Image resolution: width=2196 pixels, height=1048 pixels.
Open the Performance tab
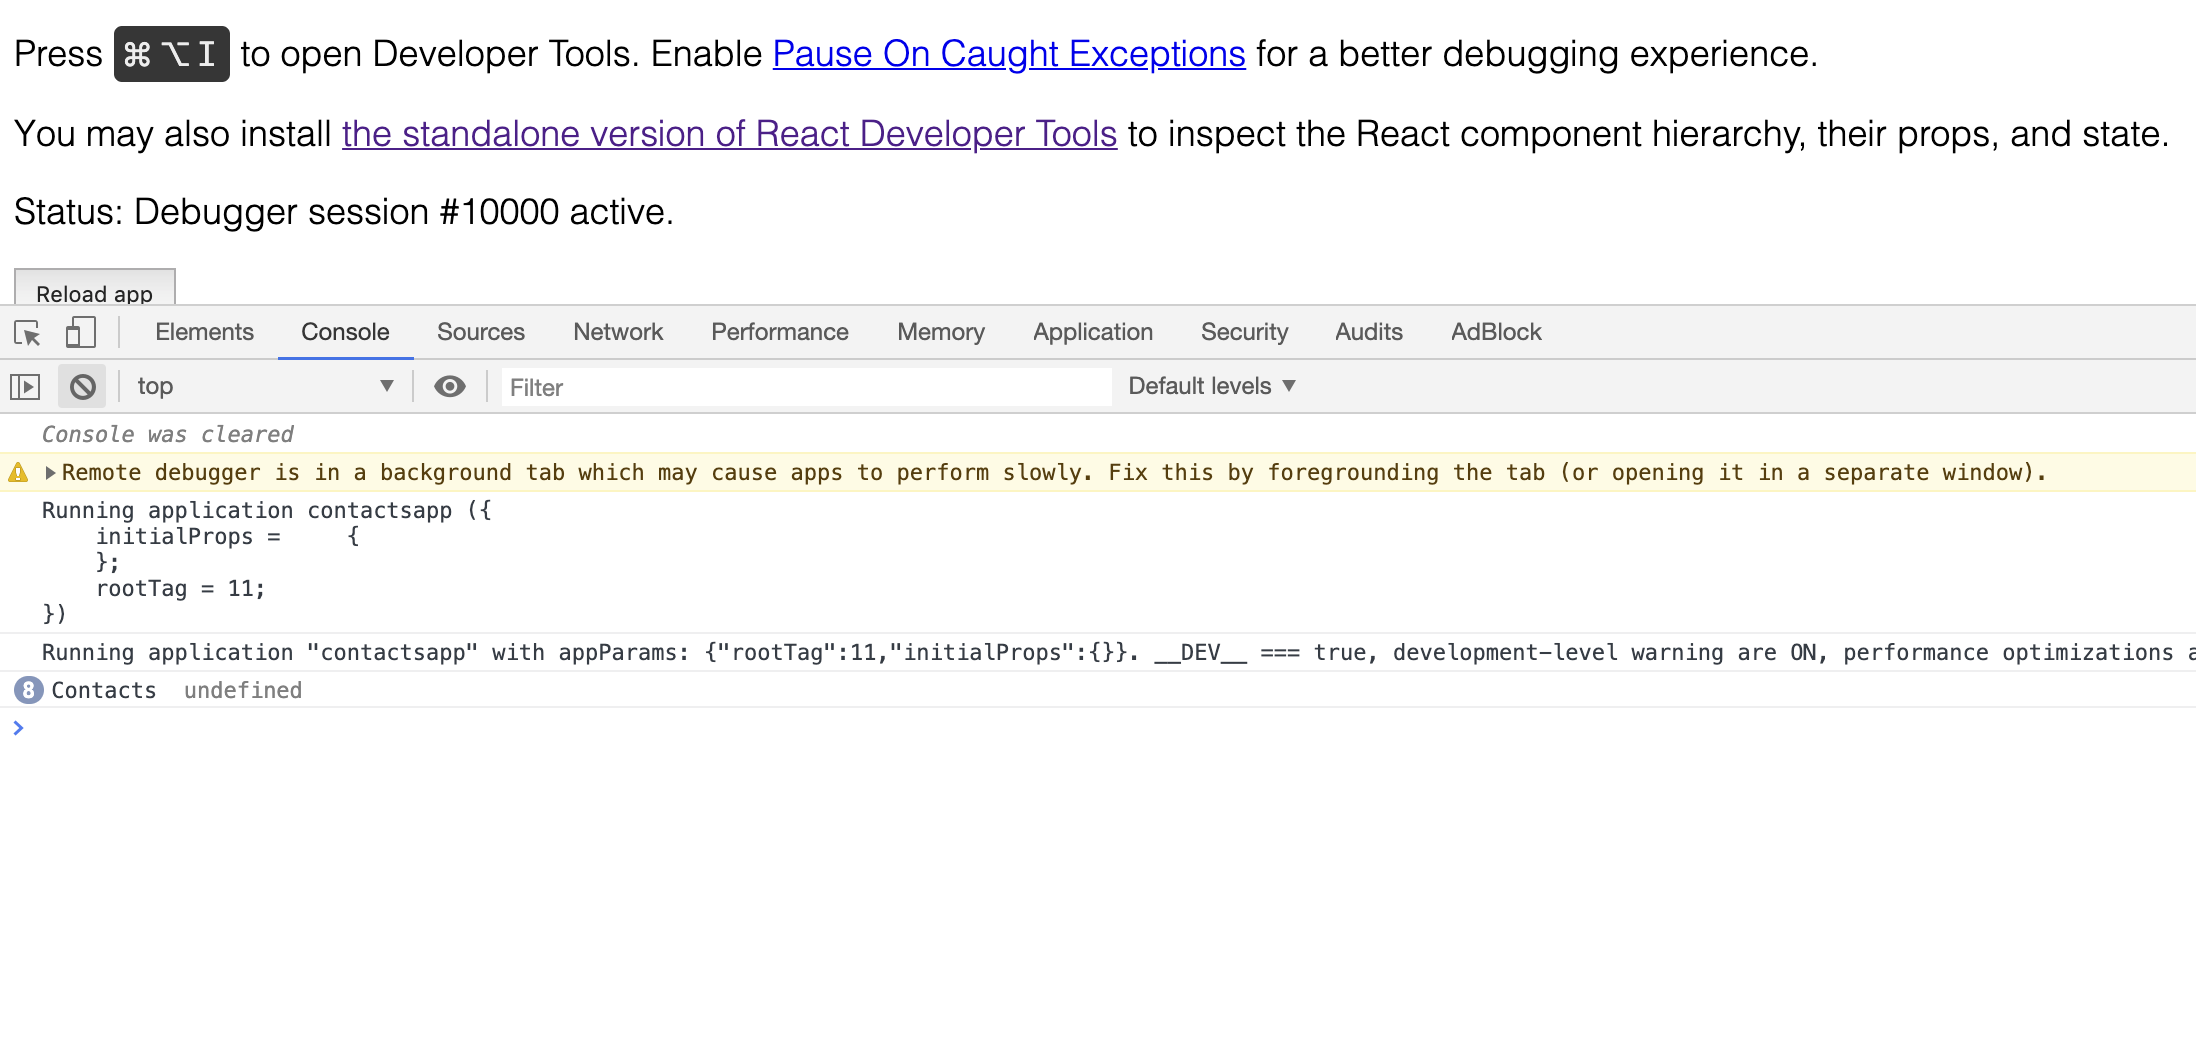pyautogui.click(x=780, y=332)
